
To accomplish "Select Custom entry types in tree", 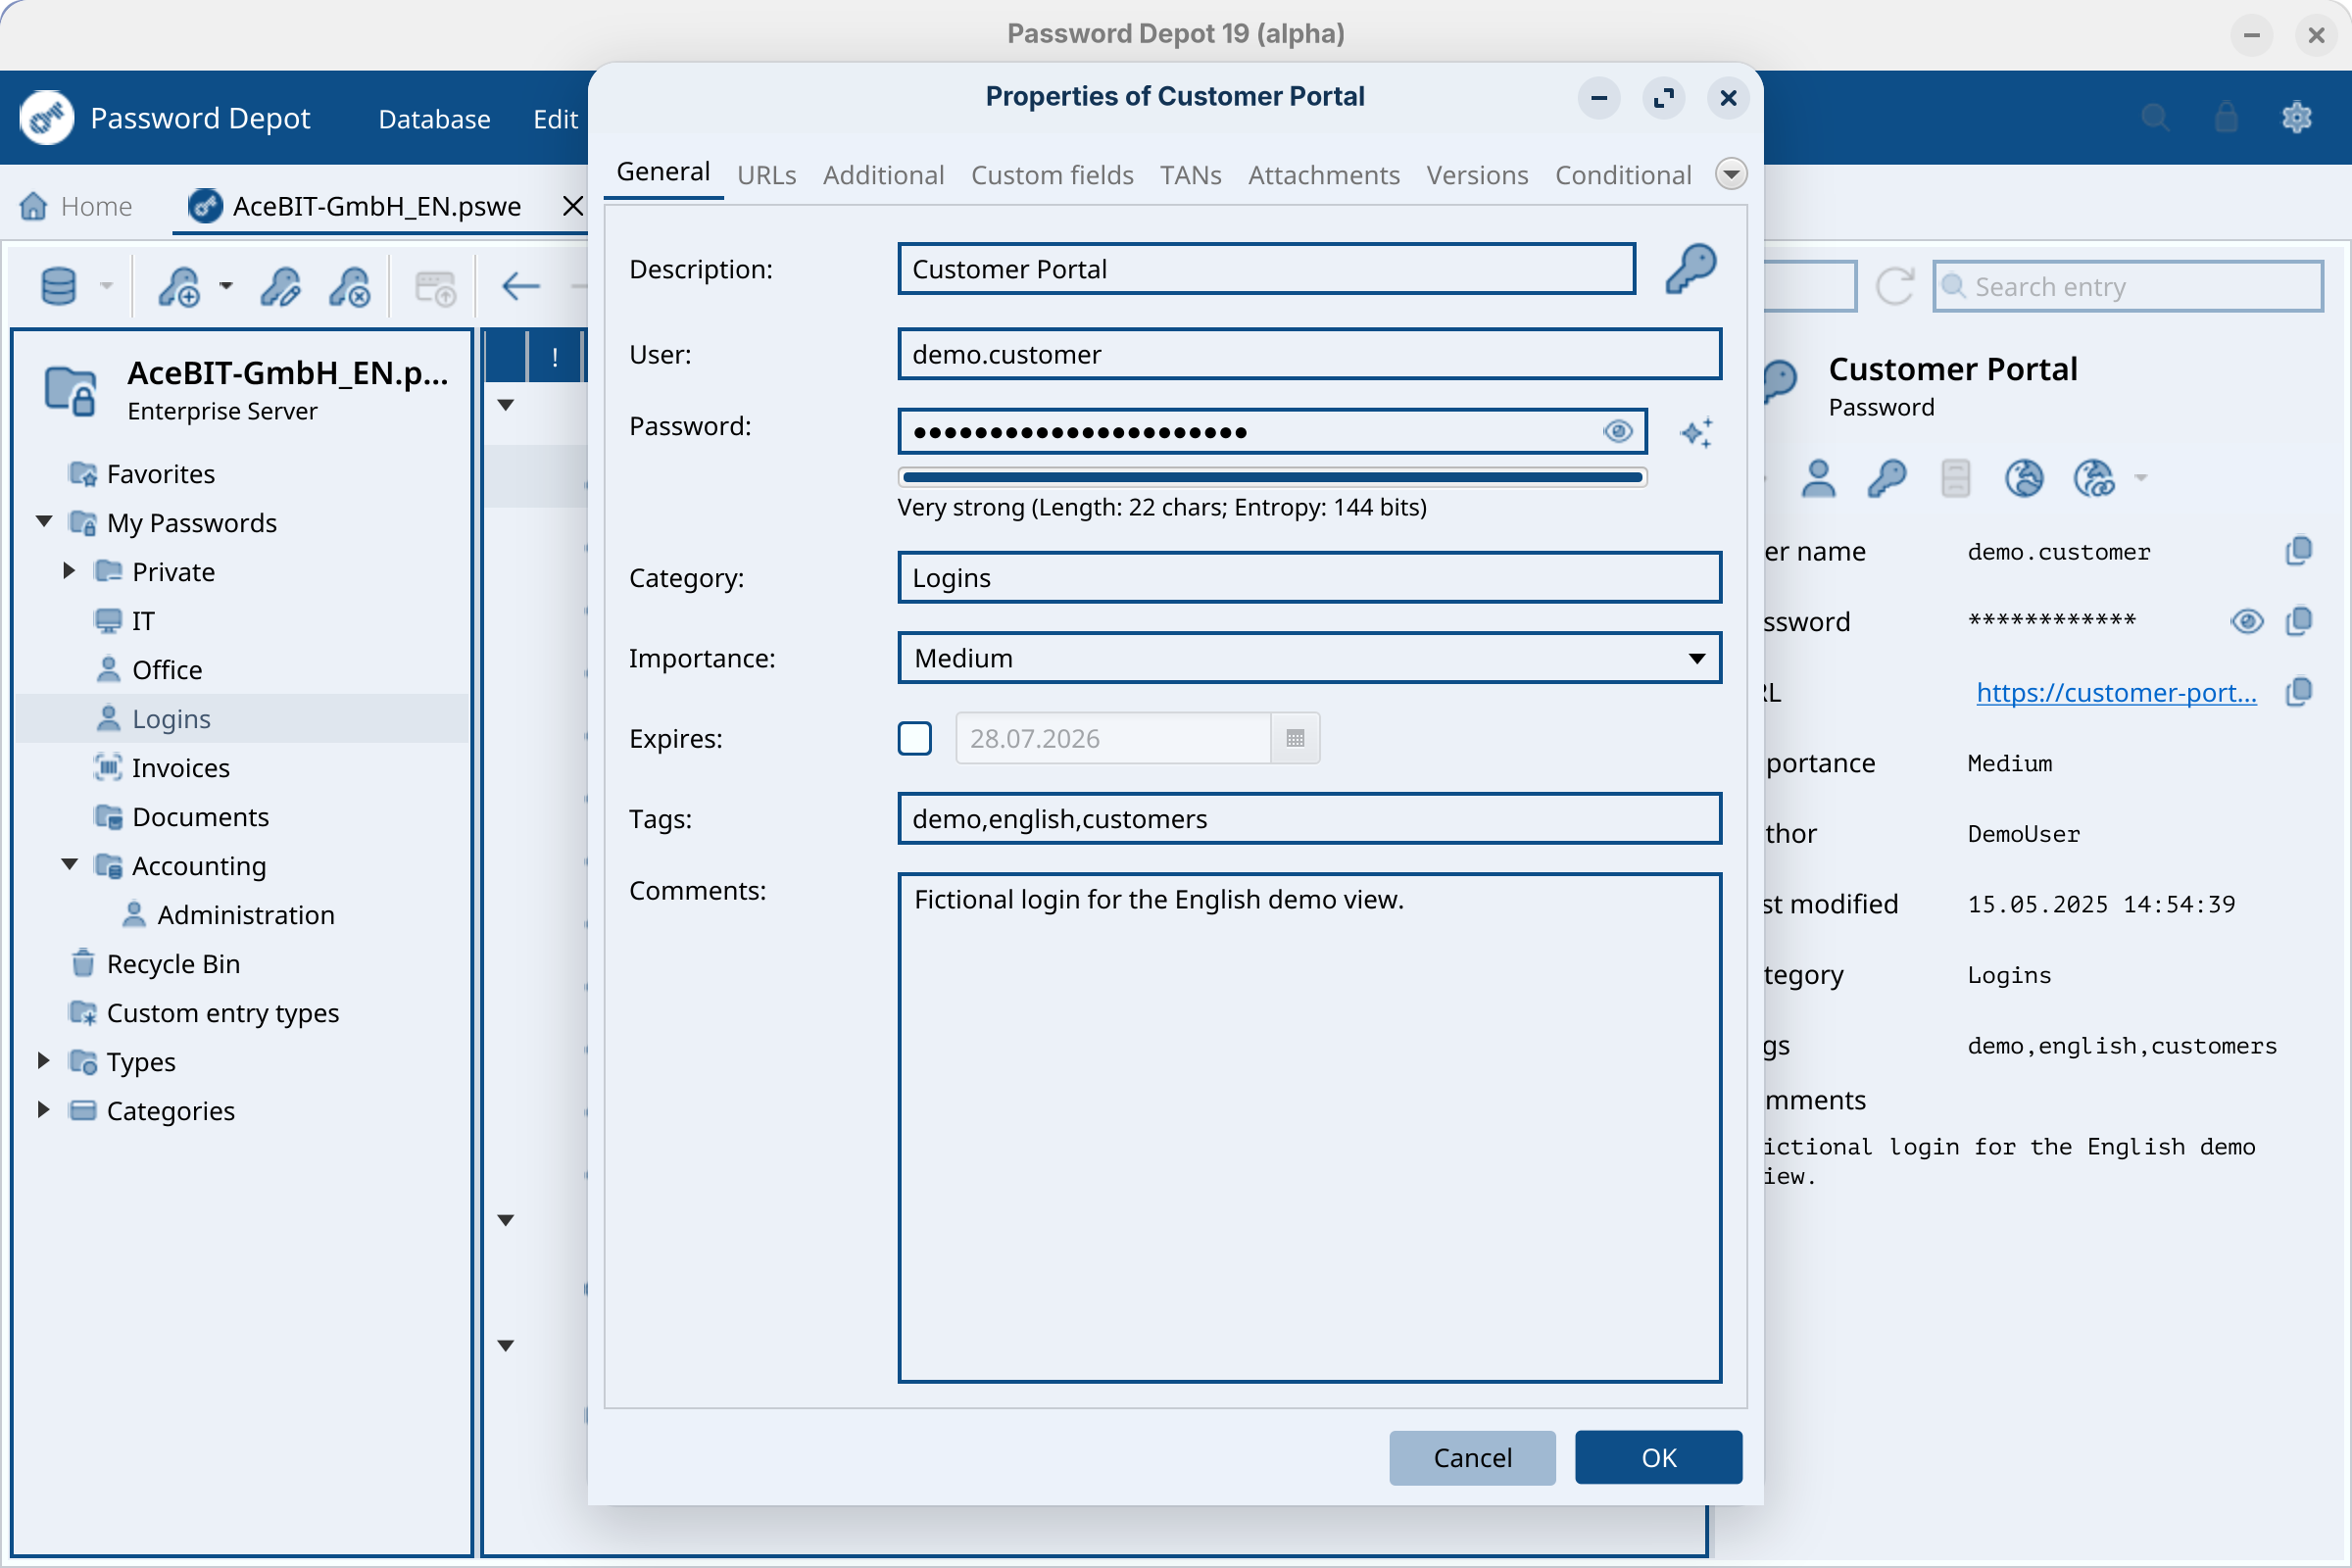I will click(x=241, y=1012).
